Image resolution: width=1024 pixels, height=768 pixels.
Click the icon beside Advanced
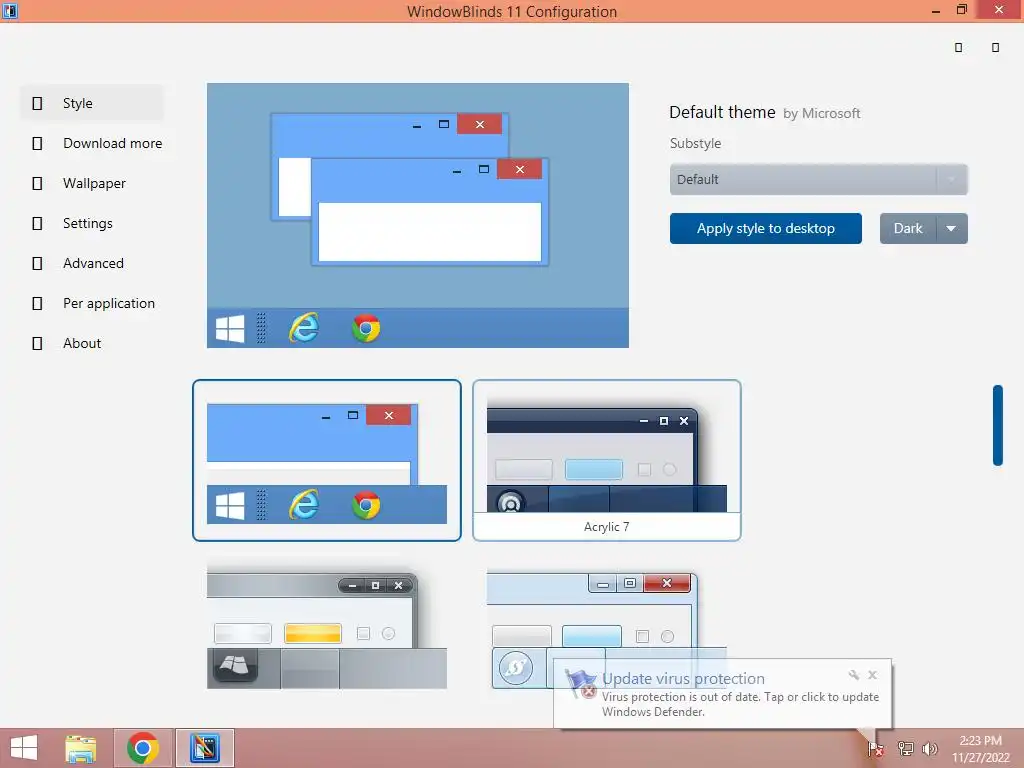tap(37, 263)
